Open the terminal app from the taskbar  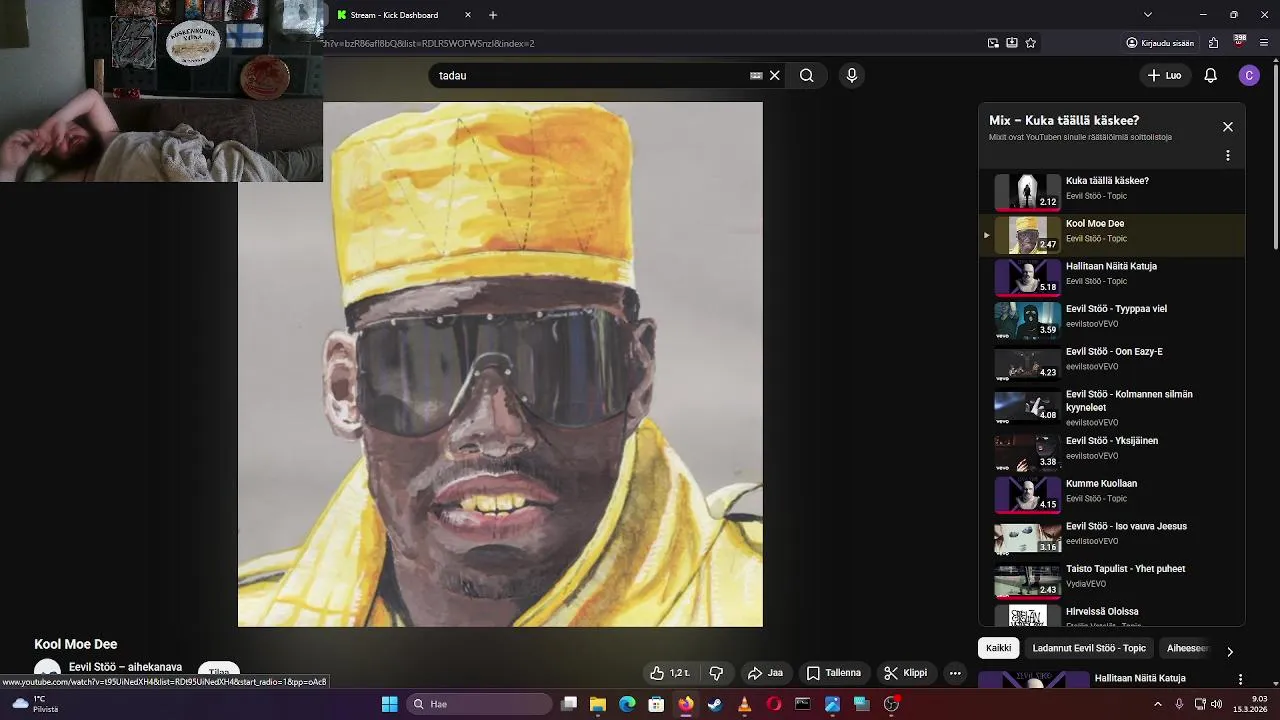[803, 704]
